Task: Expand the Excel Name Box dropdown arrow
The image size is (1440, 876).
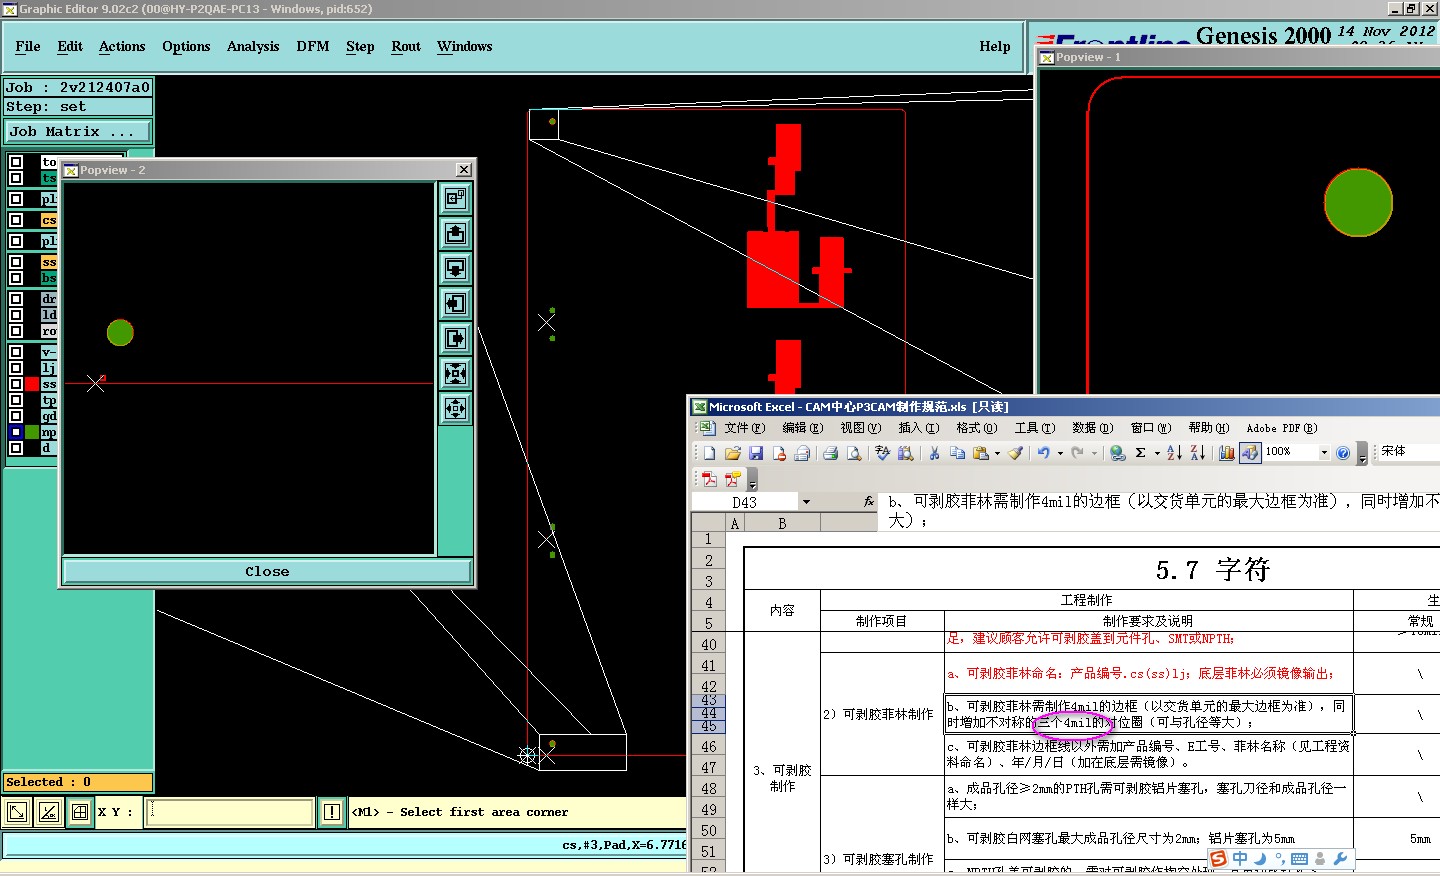Action: 806,502
